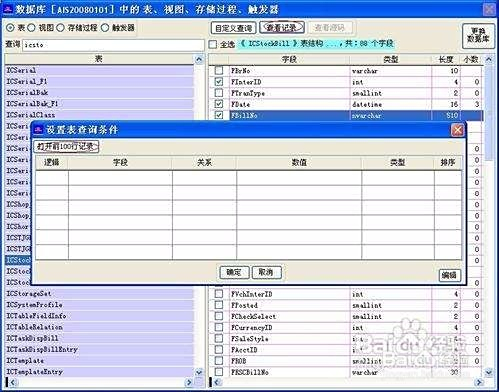The width and height of the screenshot is (499, 392).
Task: Click the 取消 button
Action: 266,272
